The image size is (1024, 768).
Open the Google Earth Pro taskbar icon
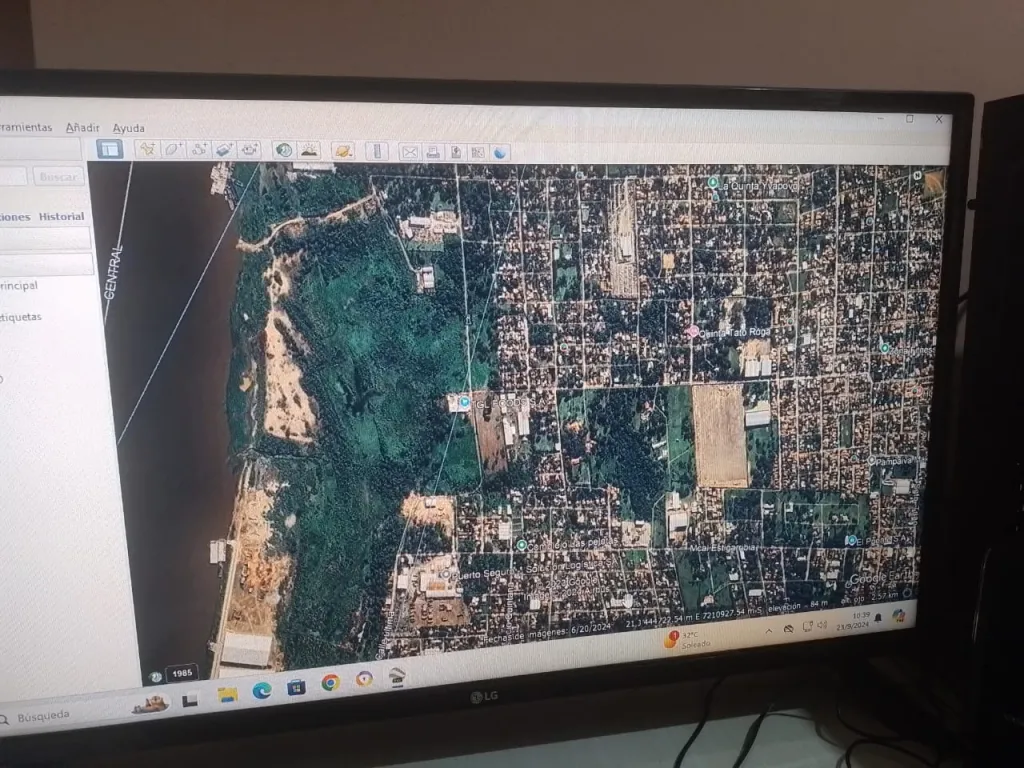tap(396, 677)
